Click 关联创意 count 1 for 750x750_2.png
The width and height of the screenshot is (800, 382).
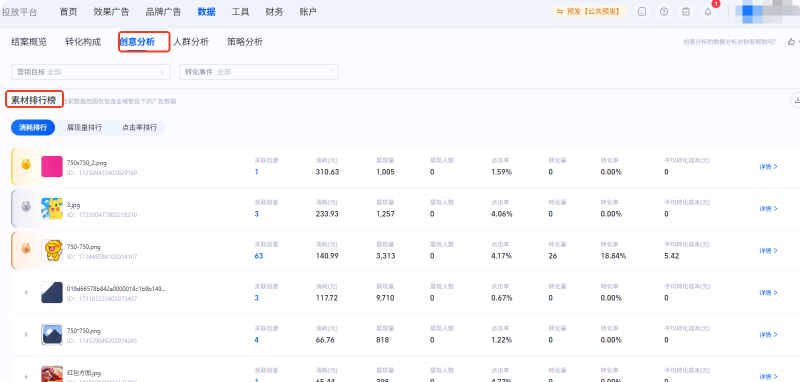point(257,172)
